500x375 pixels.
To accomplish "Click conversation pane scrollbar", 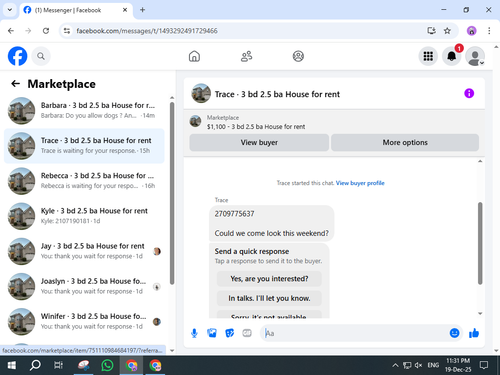I will [480, 243].
